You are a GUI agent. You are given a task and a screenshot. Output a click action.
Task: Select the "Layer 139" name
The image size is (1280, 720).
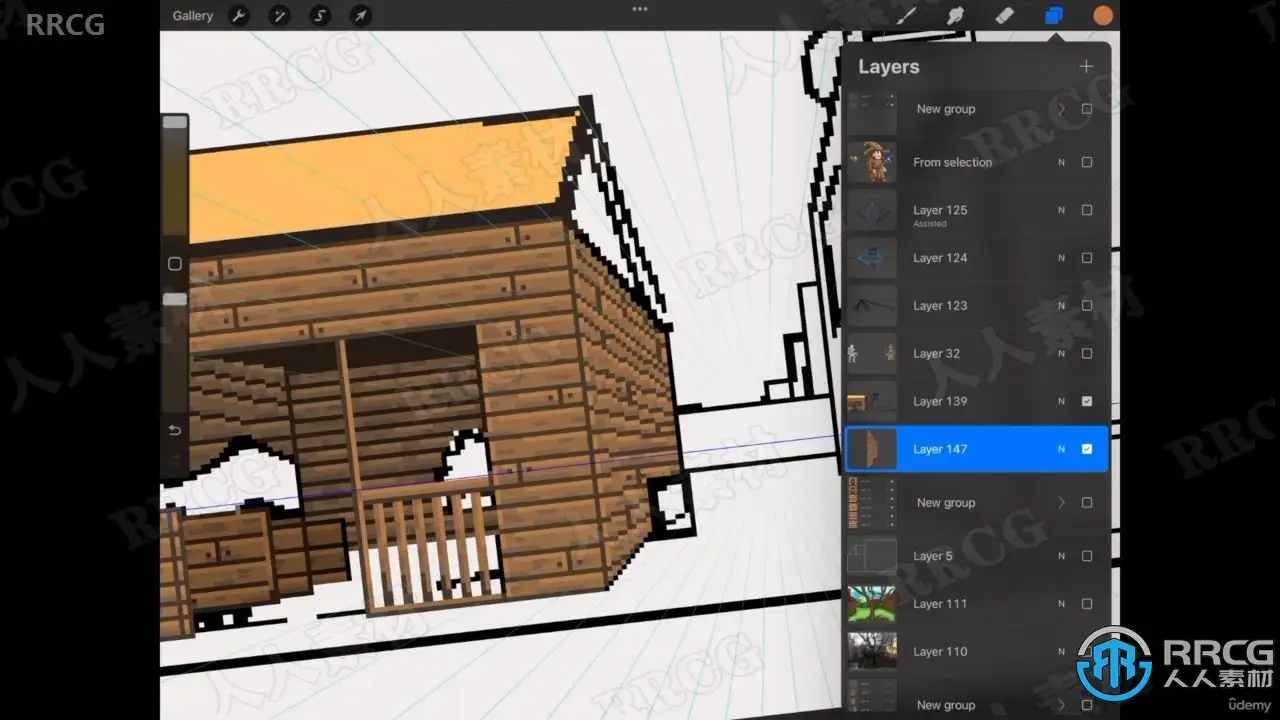(940, 401)
